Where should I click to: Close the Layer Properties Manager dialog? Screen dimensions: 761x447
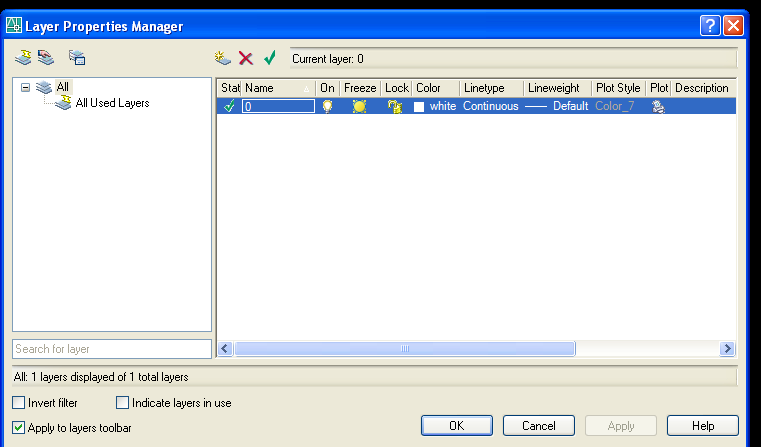coord(734,26)
